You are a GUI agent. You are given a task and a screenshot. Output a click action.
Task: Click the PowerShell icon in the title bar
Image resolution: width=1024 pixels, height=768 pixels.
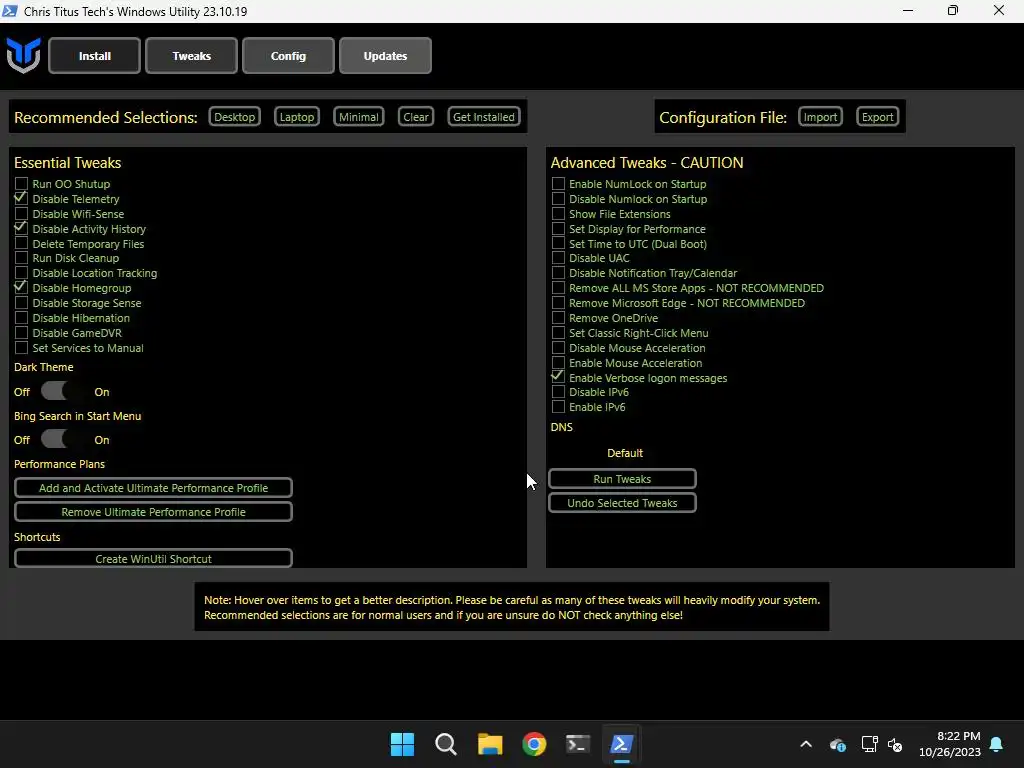[10, 11]
